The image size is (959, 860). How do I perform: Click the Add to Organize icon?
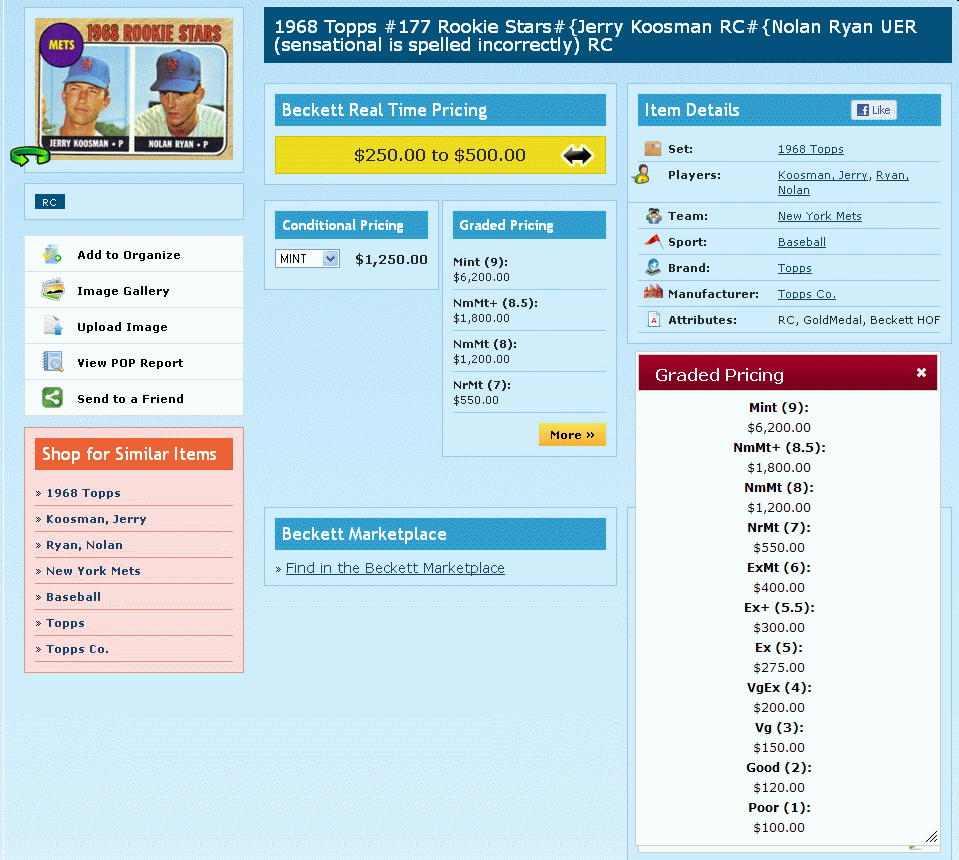click(x=52, y=254)
